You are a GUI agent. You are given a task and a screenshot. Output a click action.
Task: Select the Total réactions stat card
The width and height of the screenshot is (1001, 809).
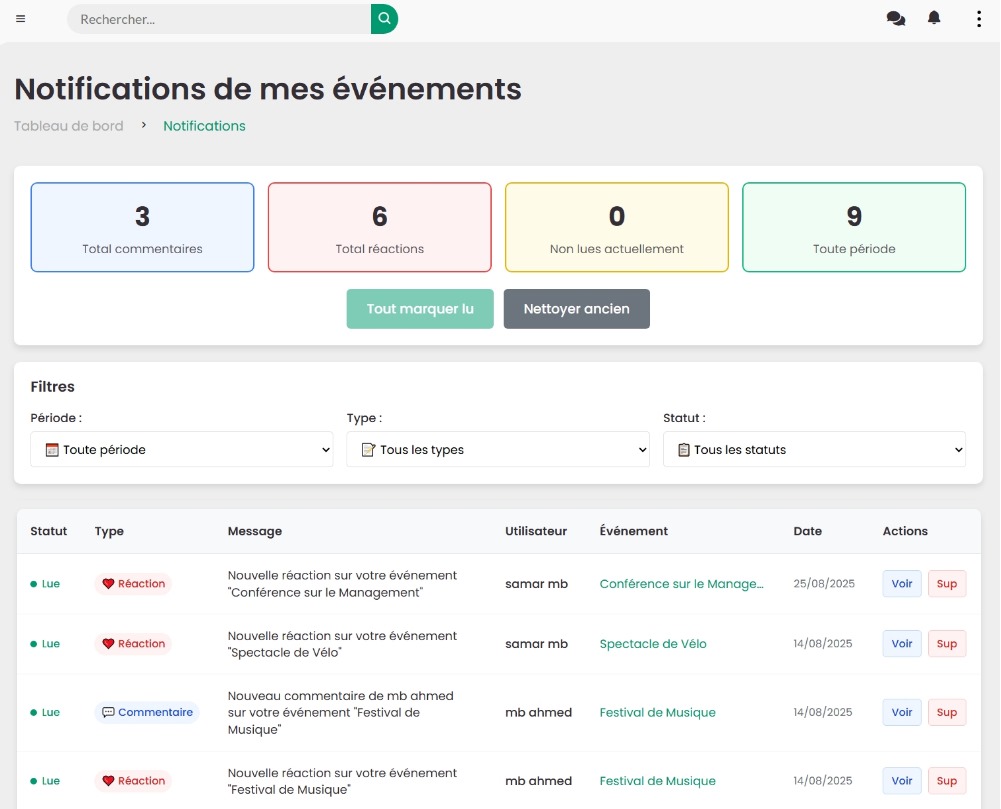point(380,227)
